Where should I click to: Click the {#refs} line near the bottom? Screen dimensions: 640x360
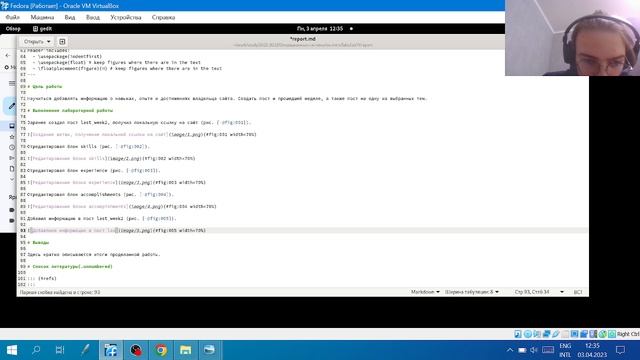pyautogui.click(x=42, y=278)
